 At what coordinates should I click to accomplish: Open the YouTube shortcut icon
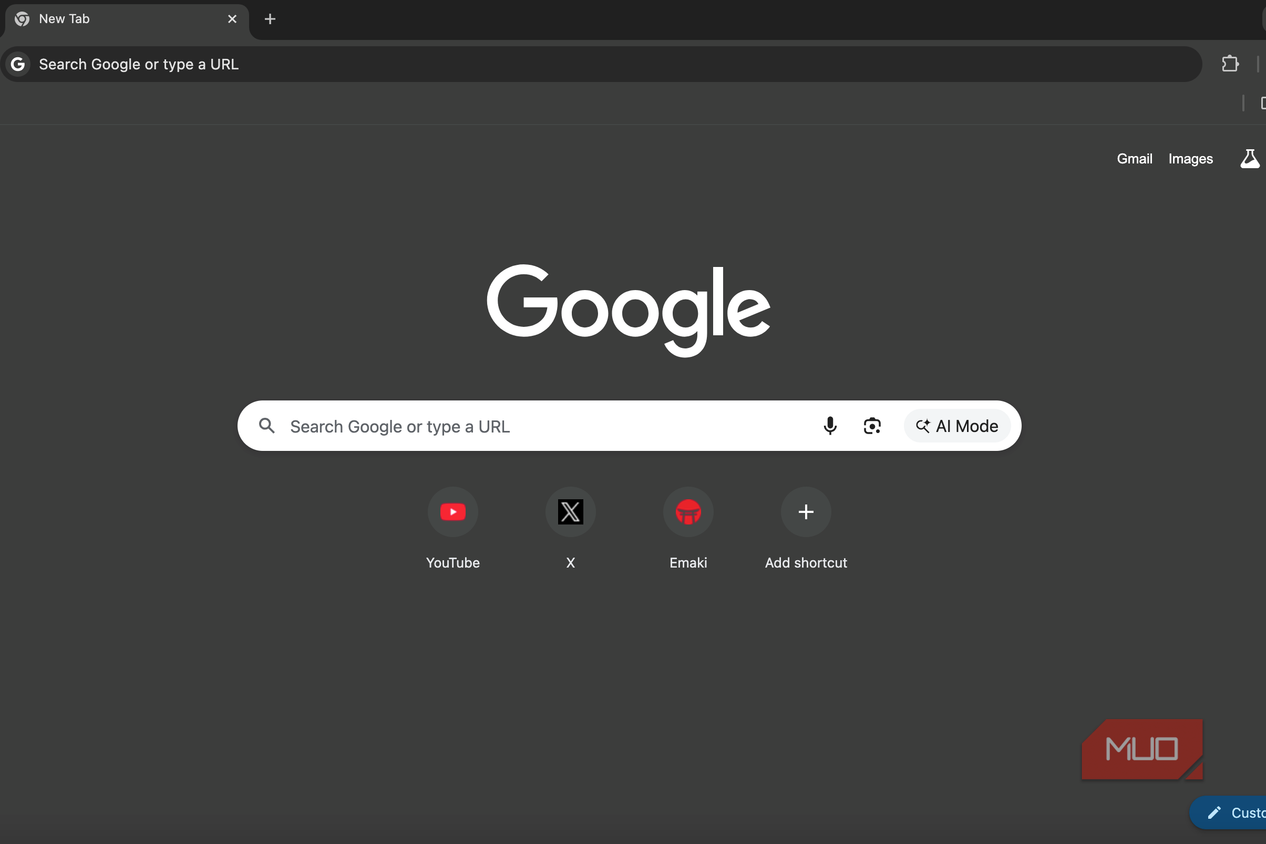click(x=453, y=512)
